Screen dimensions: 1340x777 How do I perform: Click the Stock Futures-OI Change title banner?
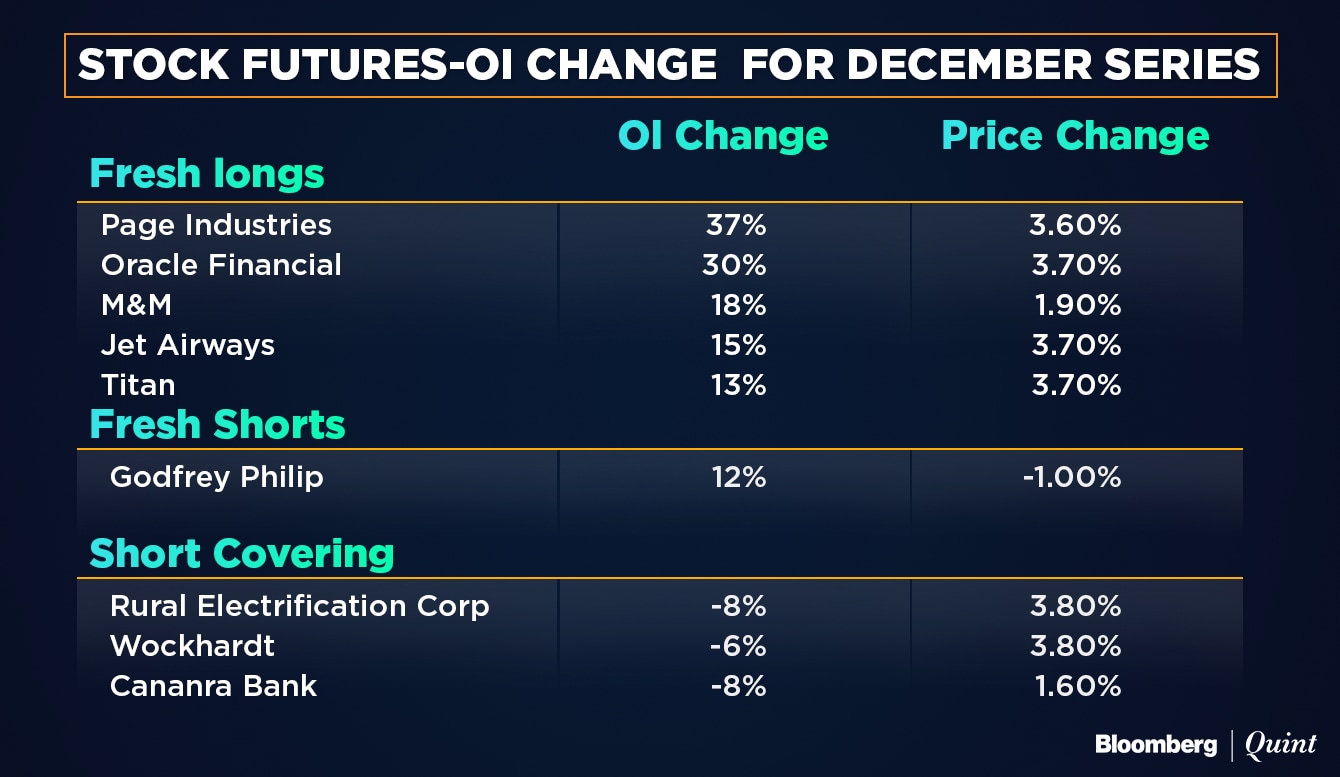pyautogui.click(x=669, y=65)
